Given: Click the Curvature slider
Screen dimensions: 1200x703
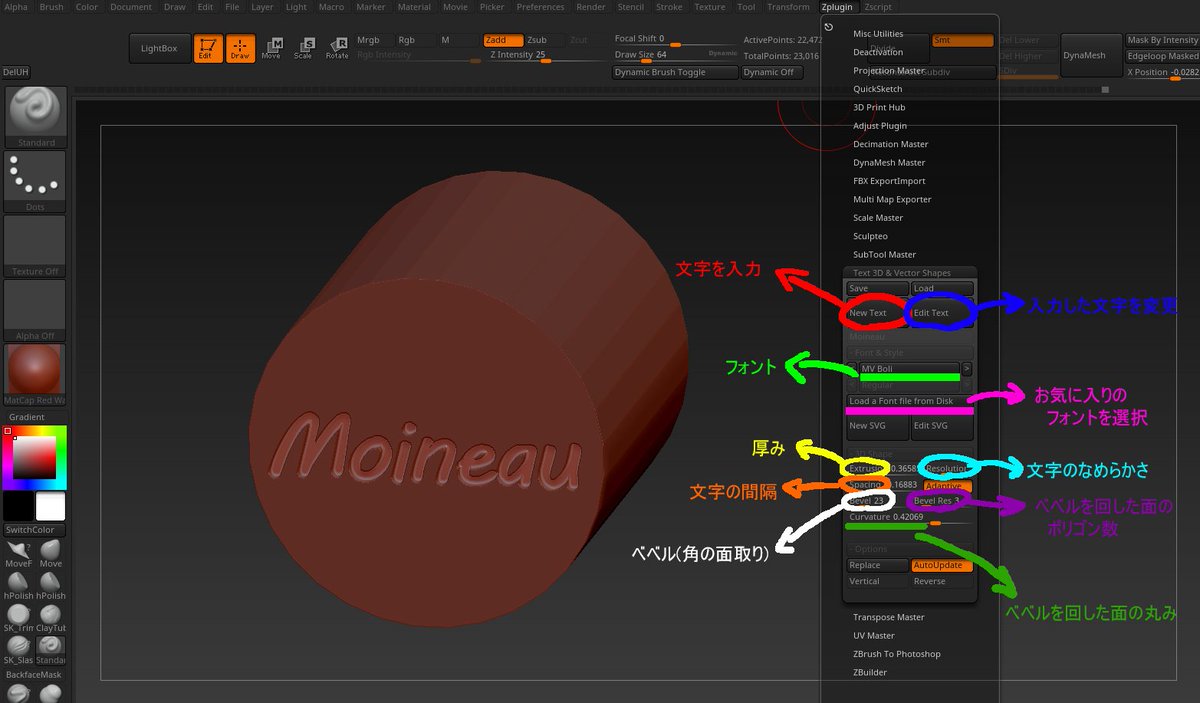Looking at the screenshot, I should (x=909, y=518).
